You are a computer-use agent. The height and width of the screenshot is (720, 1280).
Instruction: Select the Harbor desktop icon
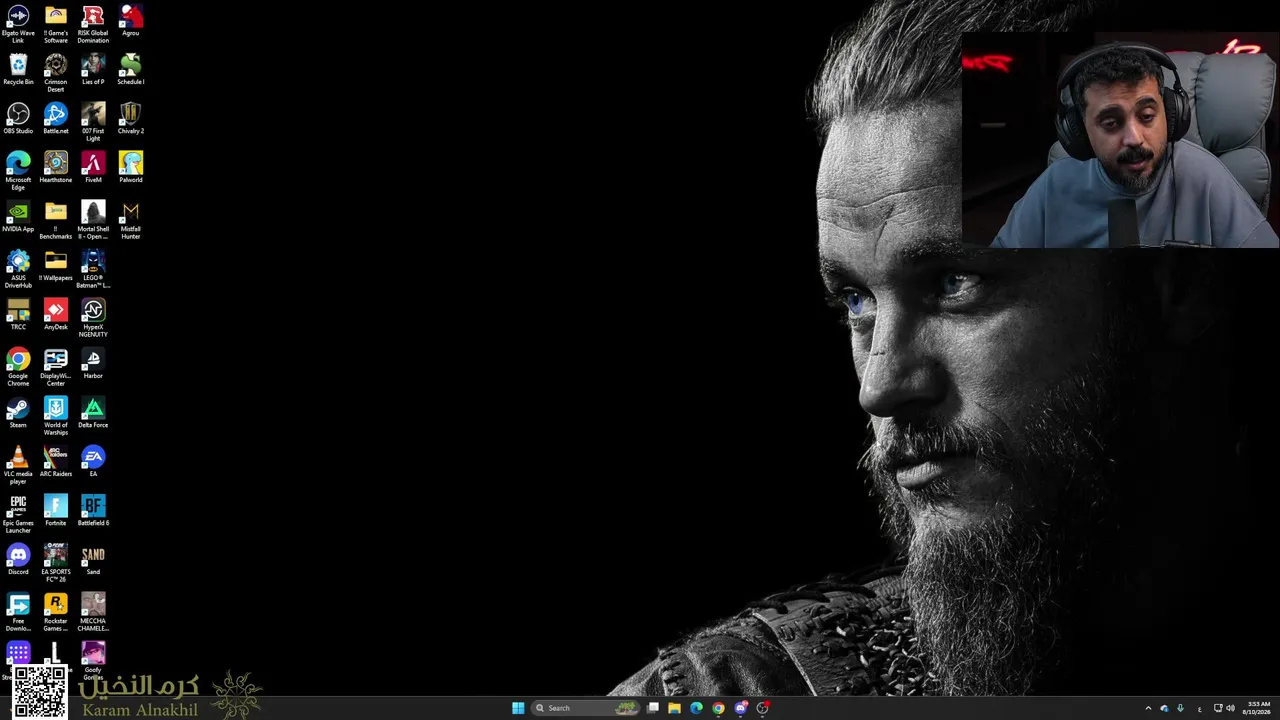(x=93, y=364)
